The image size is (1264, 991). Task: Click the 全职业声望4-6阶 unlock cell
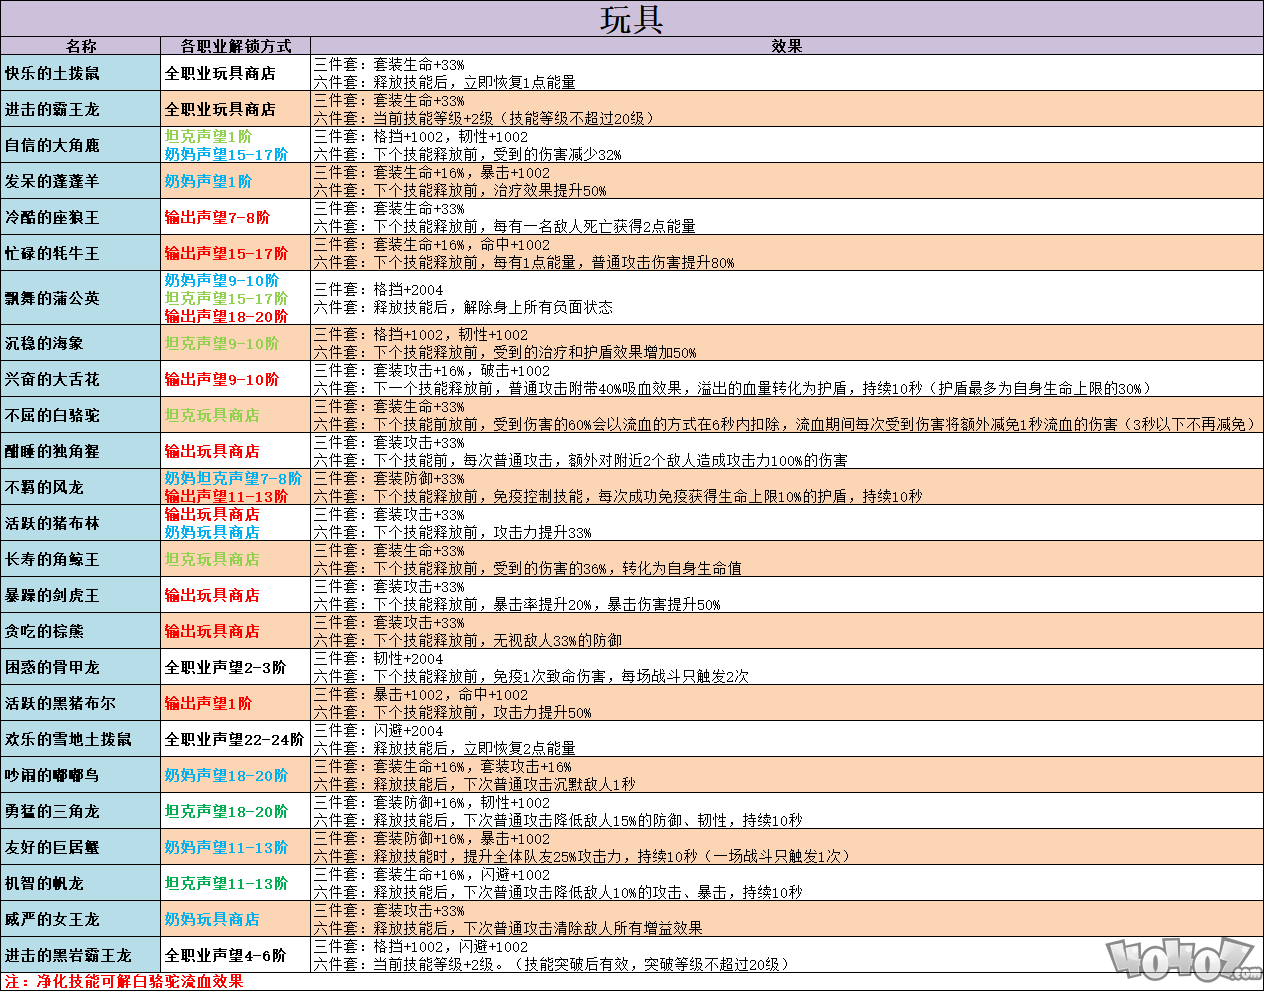(x=226, y=955)
